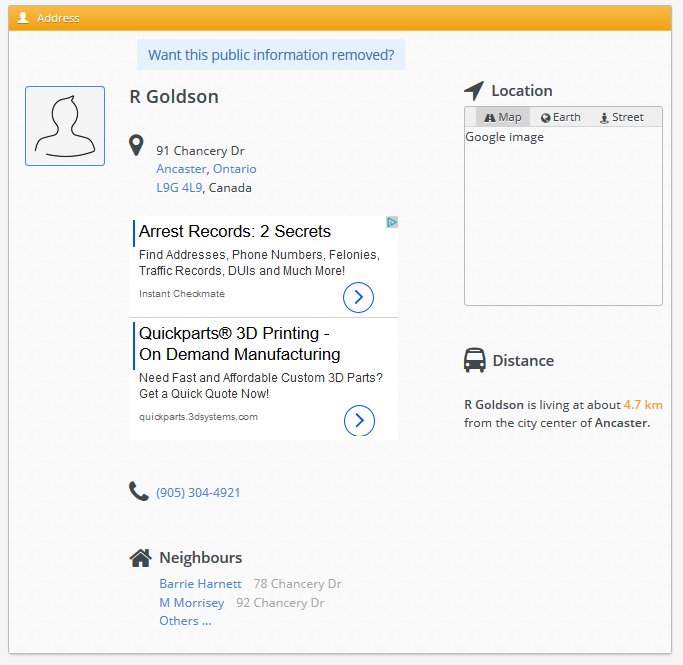This screenshot has height=665, width=683.
Task: Open the Ontario province link
Action: [234, 169]
